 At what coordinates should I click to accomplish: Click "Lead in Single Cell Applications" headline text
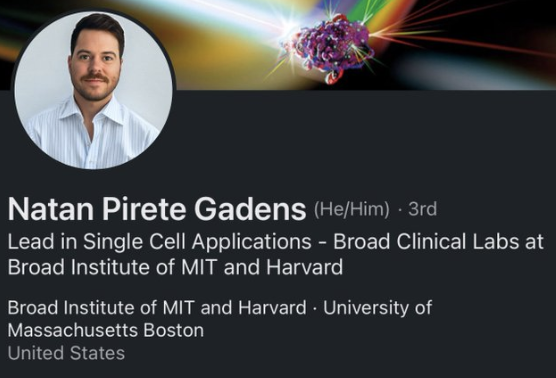point(159,242)
